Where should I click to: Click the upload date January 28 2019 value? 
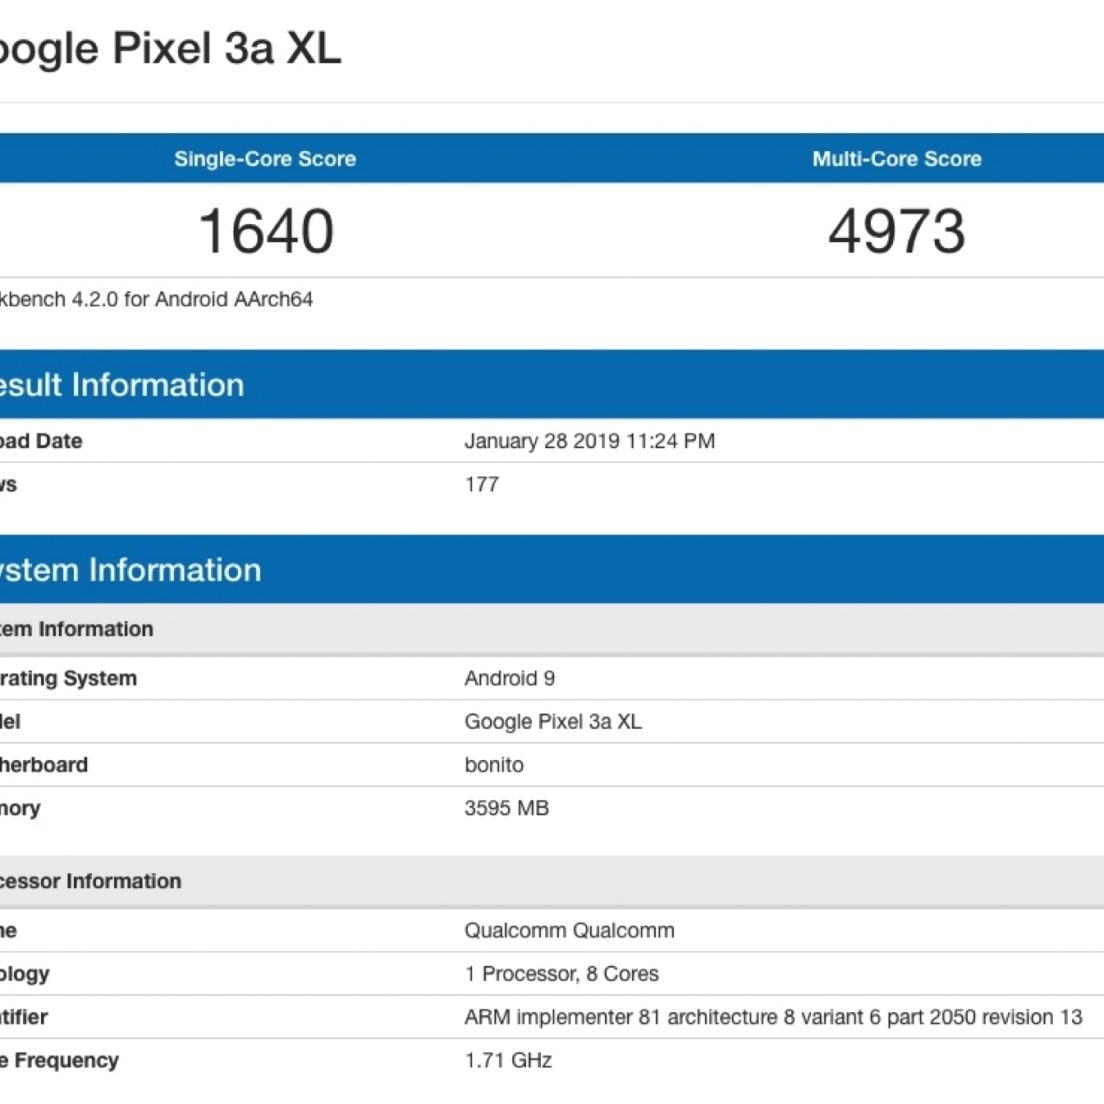(x=589, y=441)
